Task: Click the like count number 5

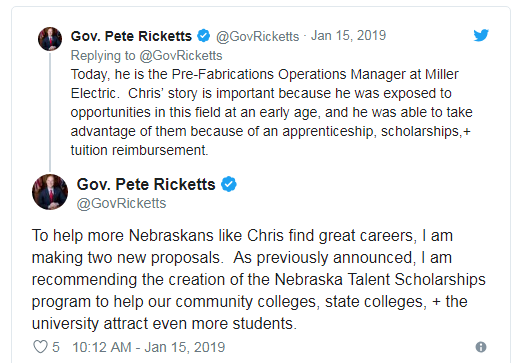Action: [x=56, y=347]
